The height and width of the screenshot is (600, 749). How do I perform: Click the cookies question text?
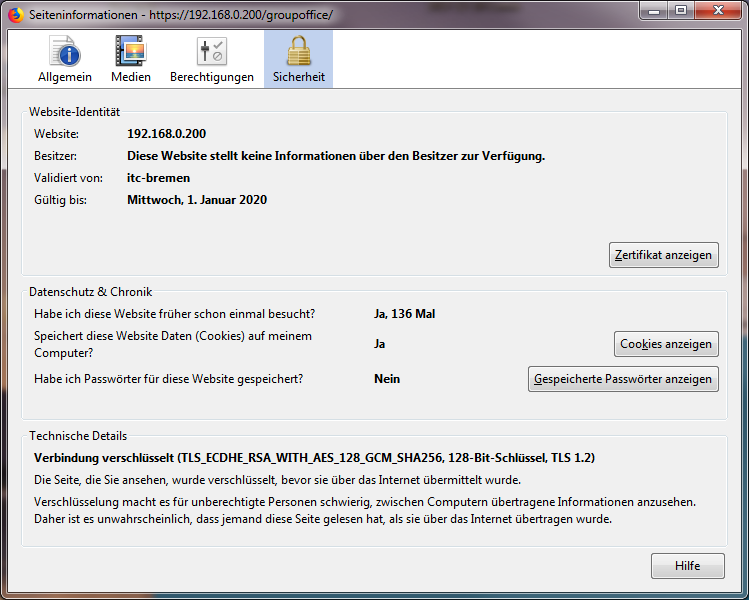coord(172,344)
